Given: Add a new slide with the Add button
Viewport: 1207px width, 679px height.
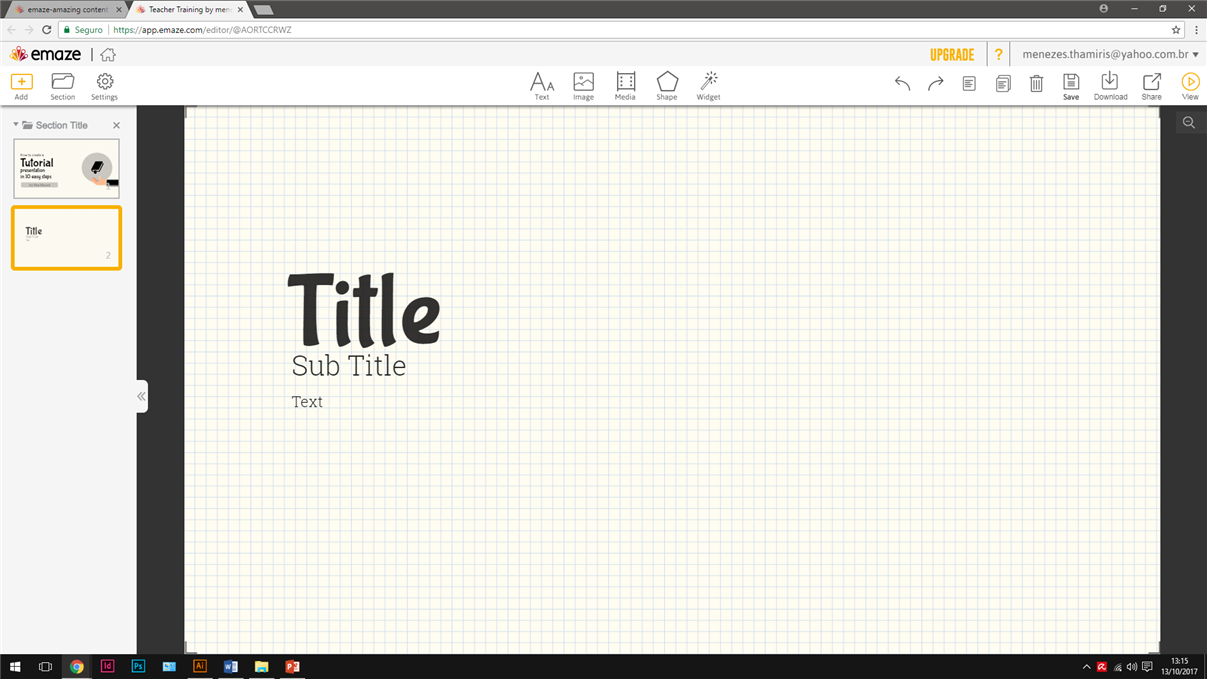Looking at the screenshot, I should coord(21,86).
